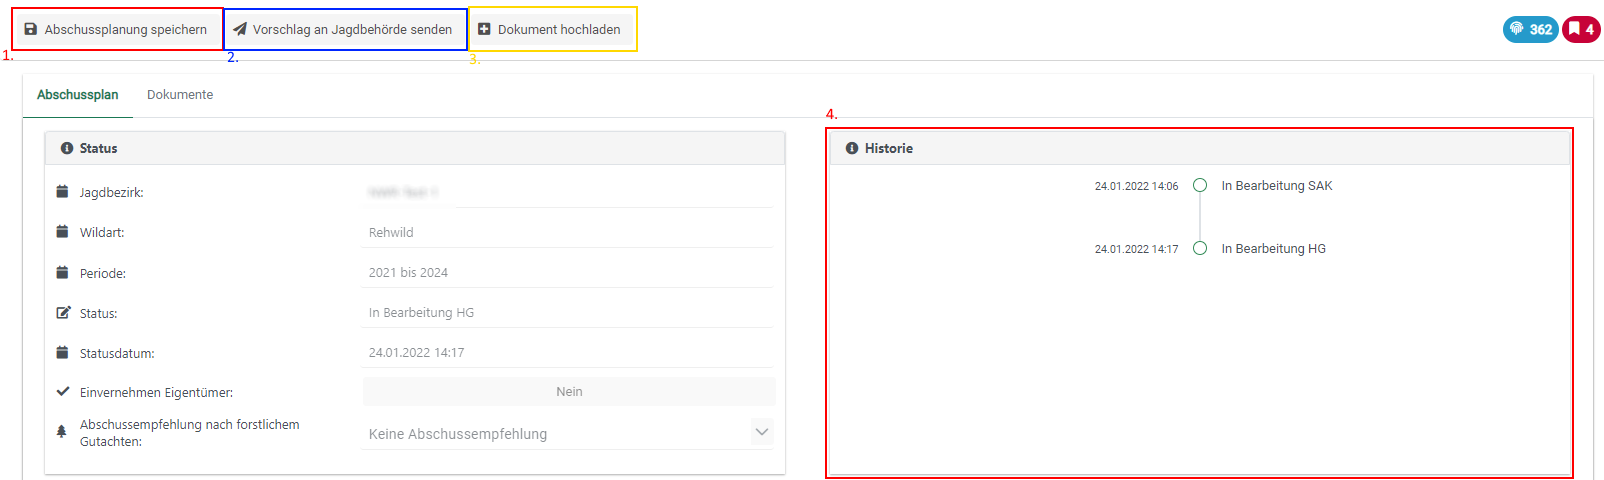Screen dimensions: 1604x480
Task: Click the Historie panel info icon
Action: [852, 148]
